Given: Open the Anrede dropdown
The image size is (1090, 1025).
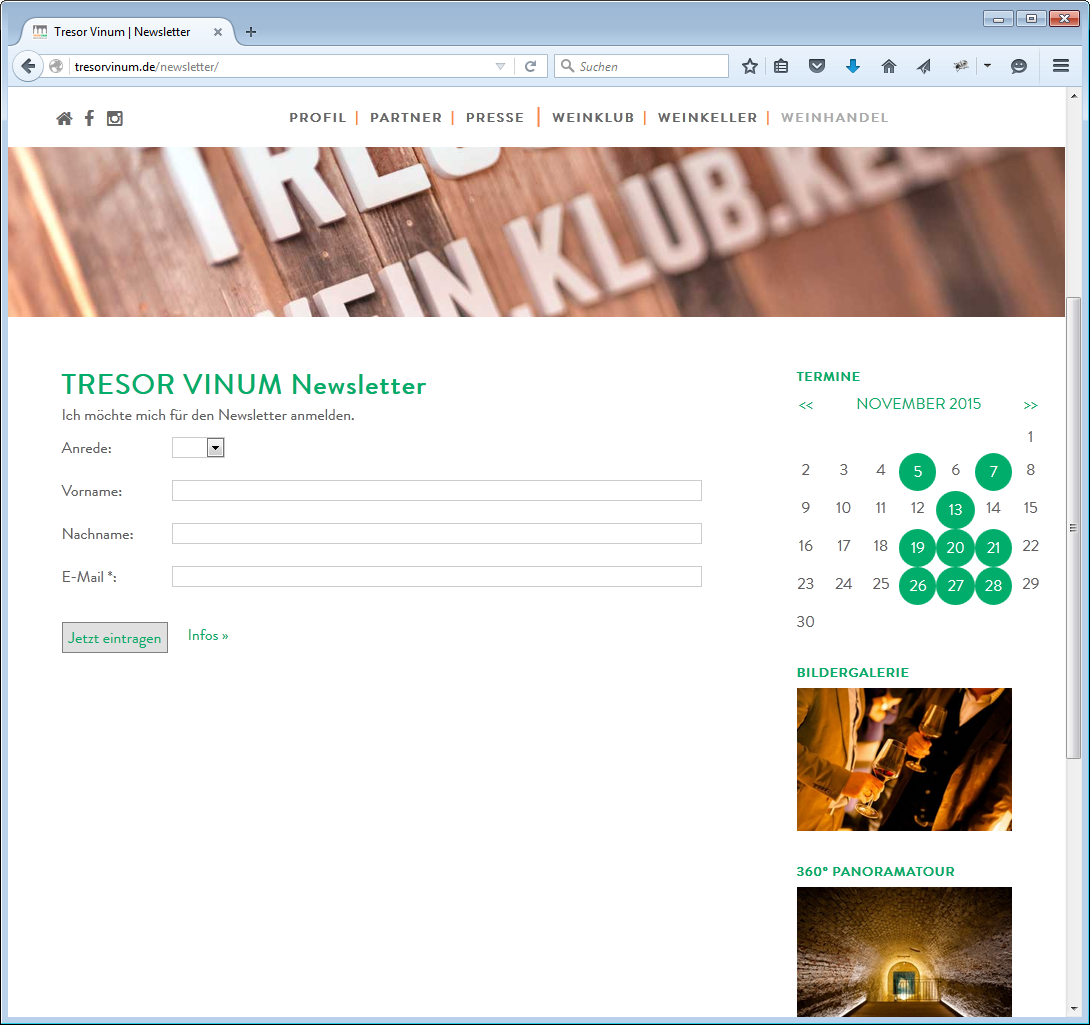Looking at the screenshot, I should coord(198,448).
